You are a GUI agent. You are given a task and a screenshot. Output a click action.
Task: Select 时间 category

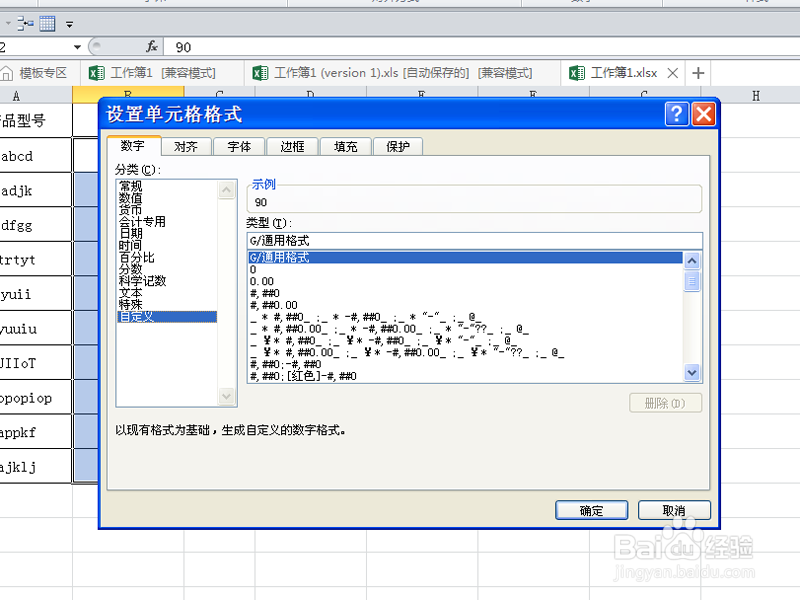click(131, 245)
